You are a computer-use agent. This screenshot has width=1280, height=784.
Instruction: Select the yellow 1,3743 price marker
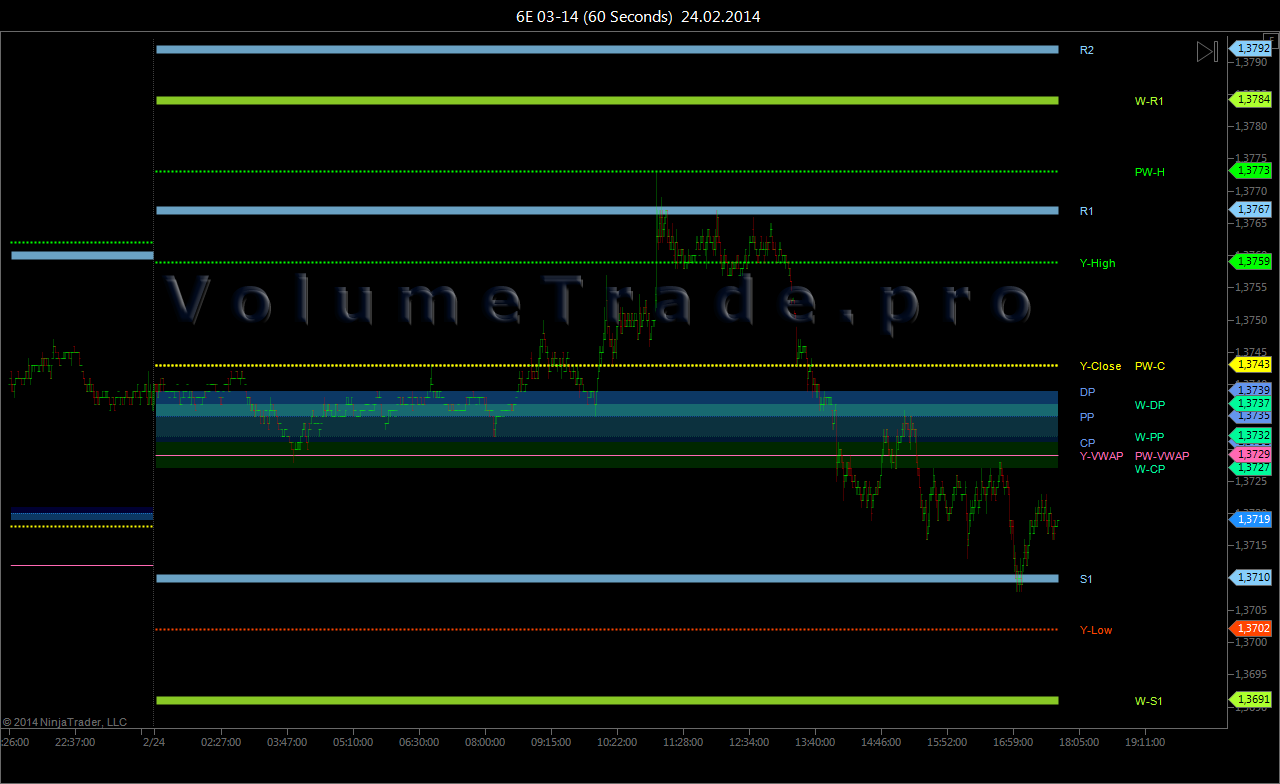click(1250, 365)
